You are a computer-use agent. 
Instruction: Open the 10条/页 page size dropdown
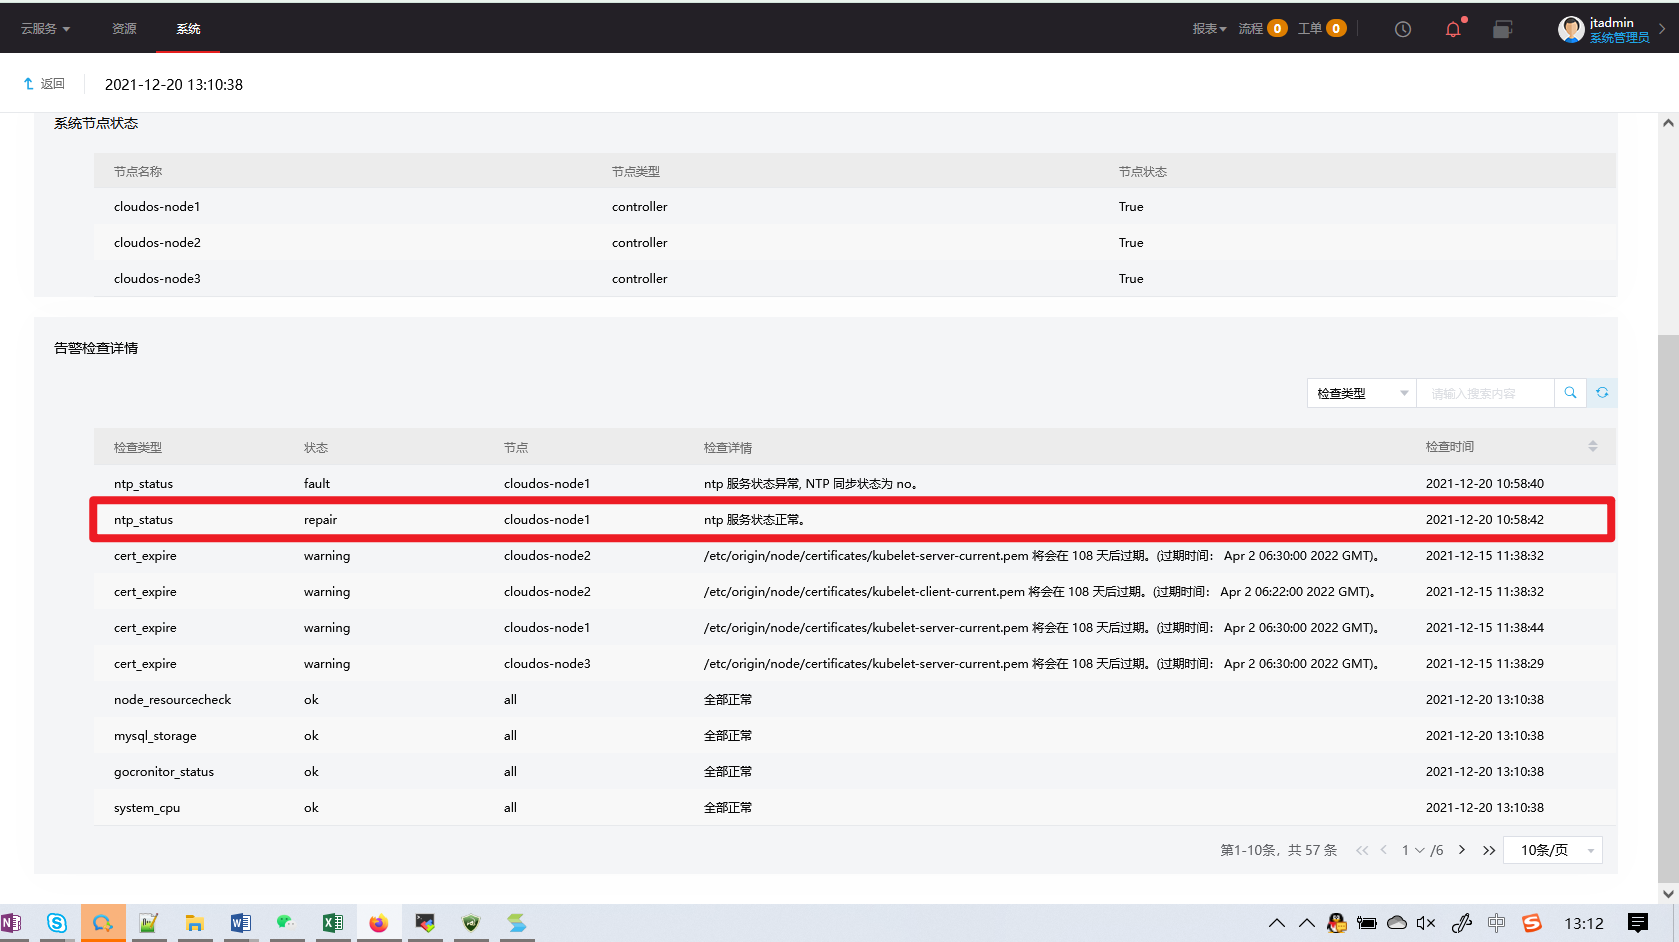tap(1553, 850)
